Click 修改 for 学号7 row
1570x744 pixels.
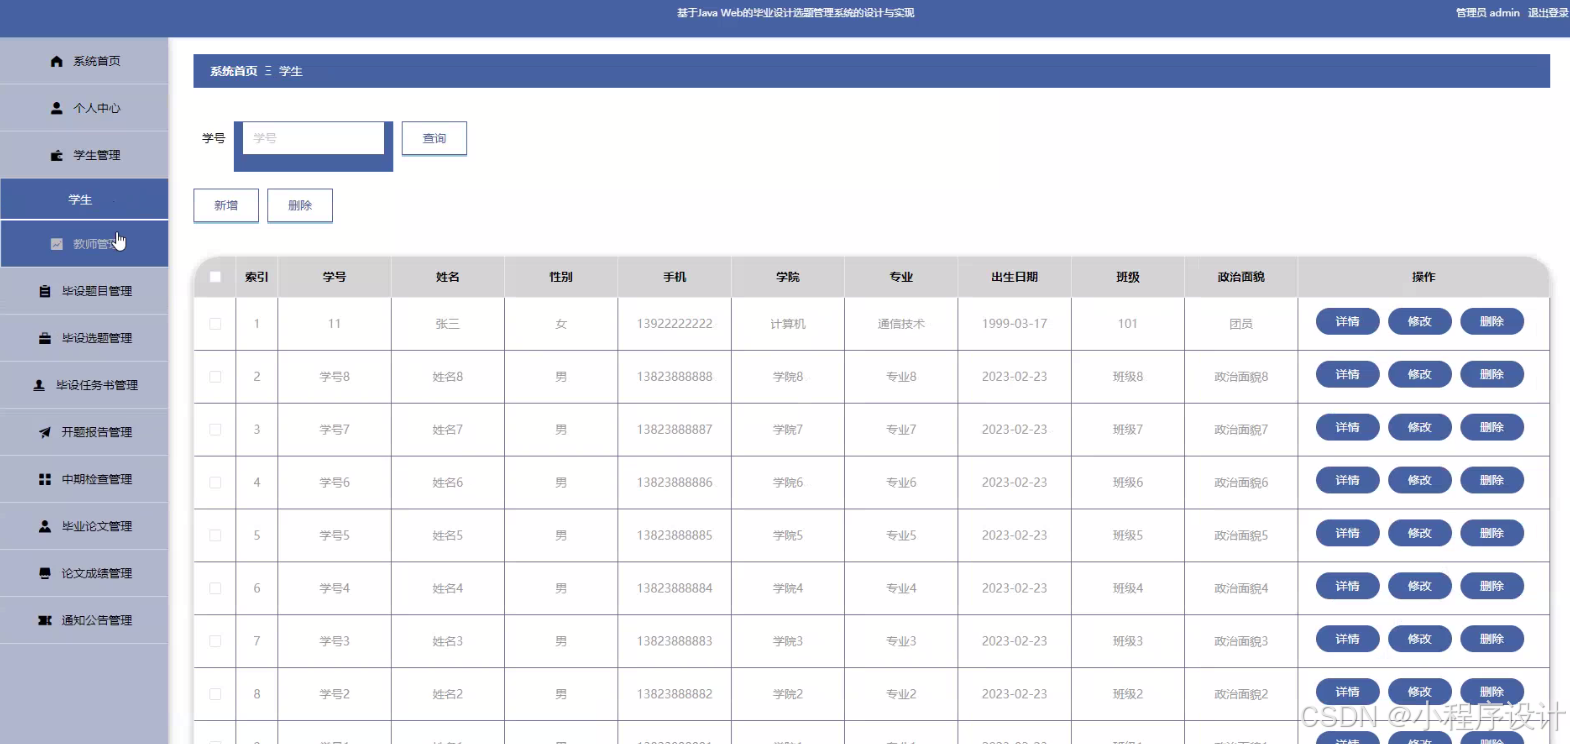click(x=1419, y=428)
